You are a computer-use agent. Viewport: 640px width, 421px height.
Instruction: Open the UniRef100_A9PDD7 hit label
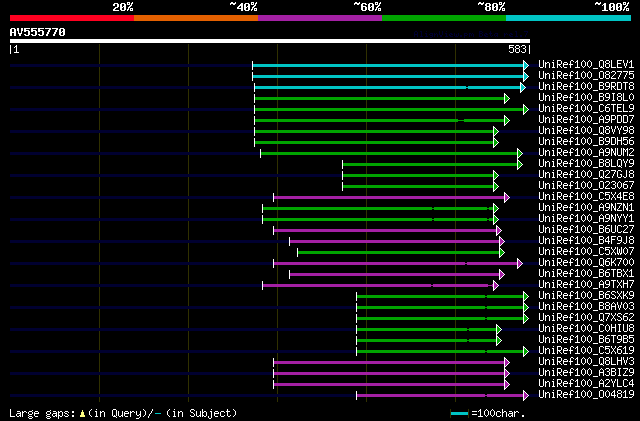(x=586, y=119)
